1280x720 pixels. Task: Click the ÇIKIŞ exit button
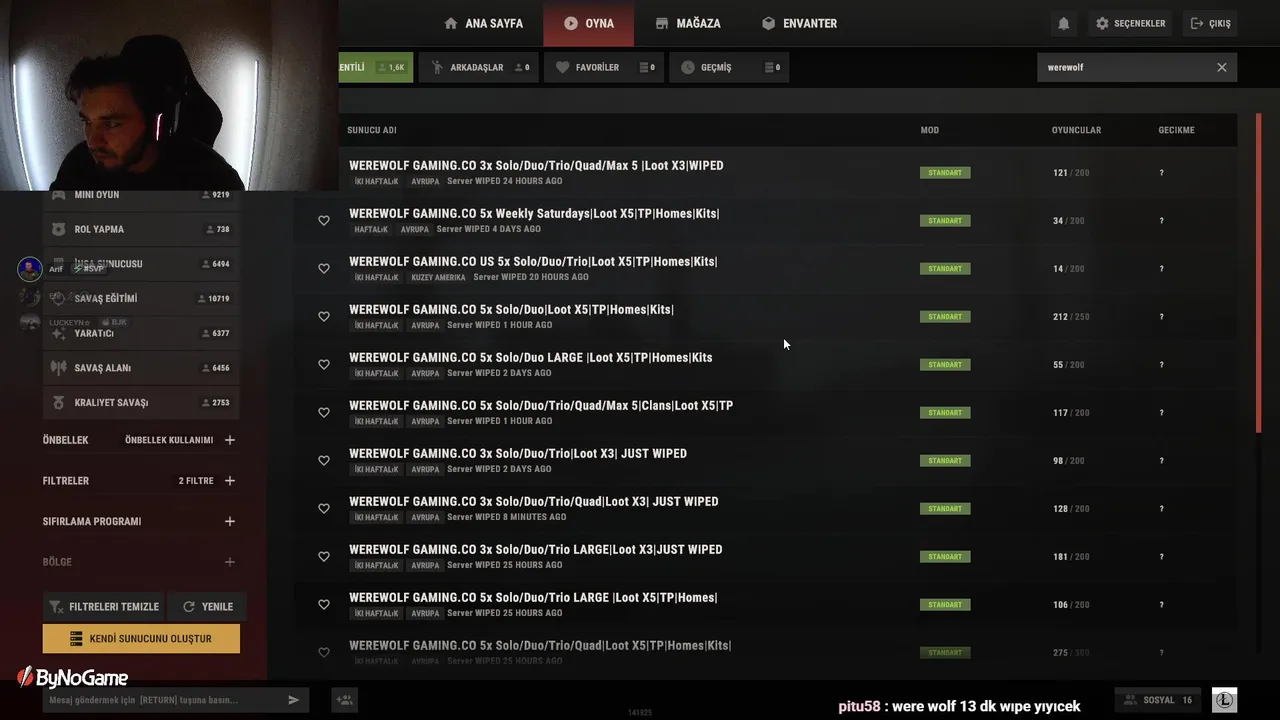pos(1211,23)
